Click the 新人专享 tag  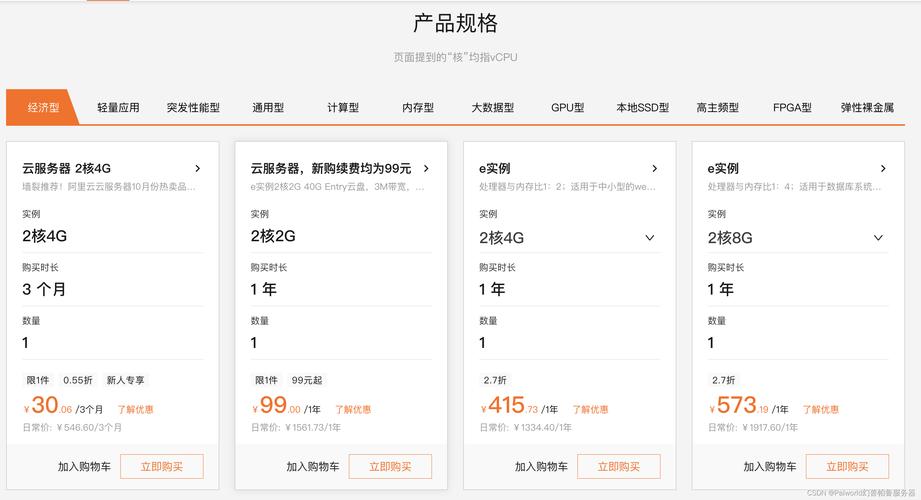click(x=125, y=380)
